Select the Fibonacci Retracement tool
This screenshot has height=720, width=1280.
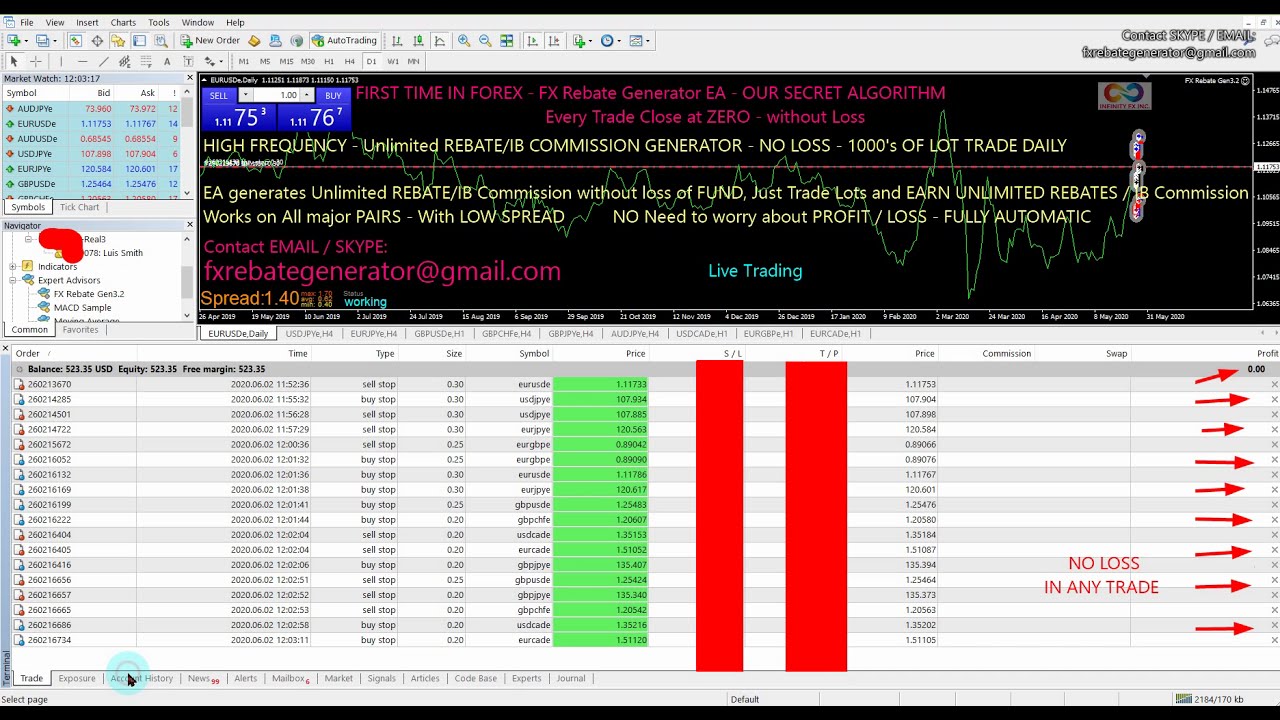[x=146, y=62]
